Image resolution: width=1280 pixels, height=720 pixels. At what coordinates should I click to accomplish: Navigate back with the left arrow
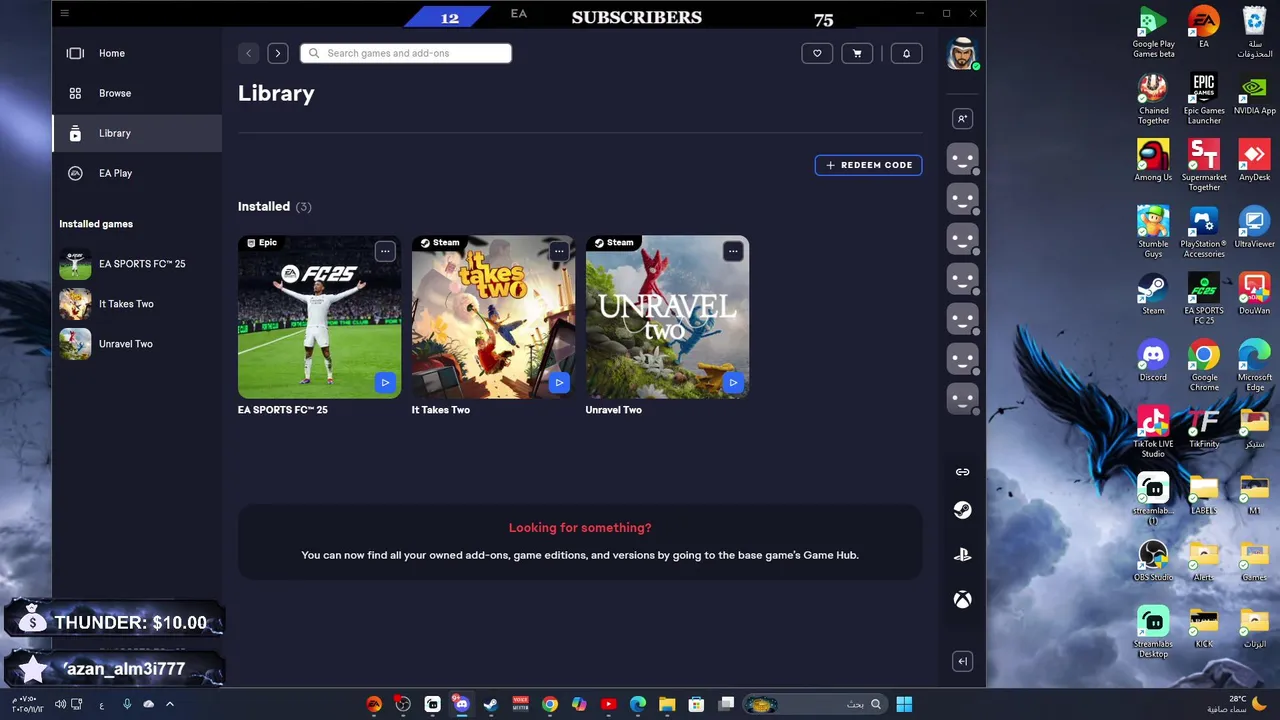tap(248, 53)
